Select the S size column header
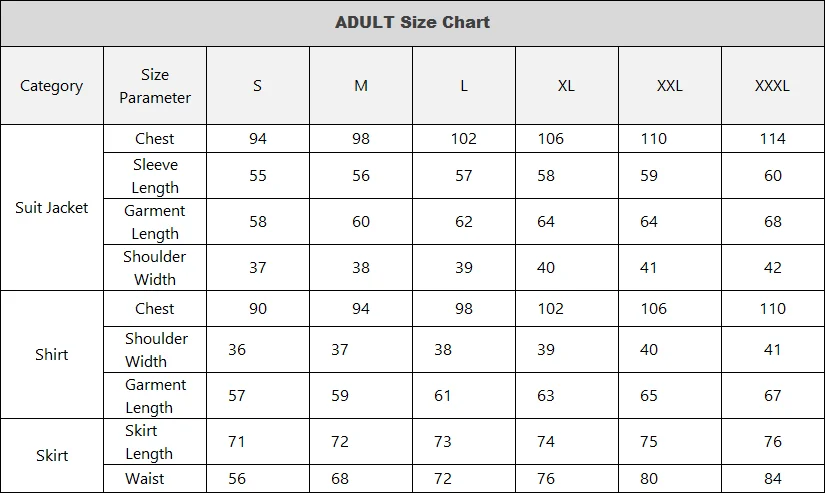 coord(257,86)
